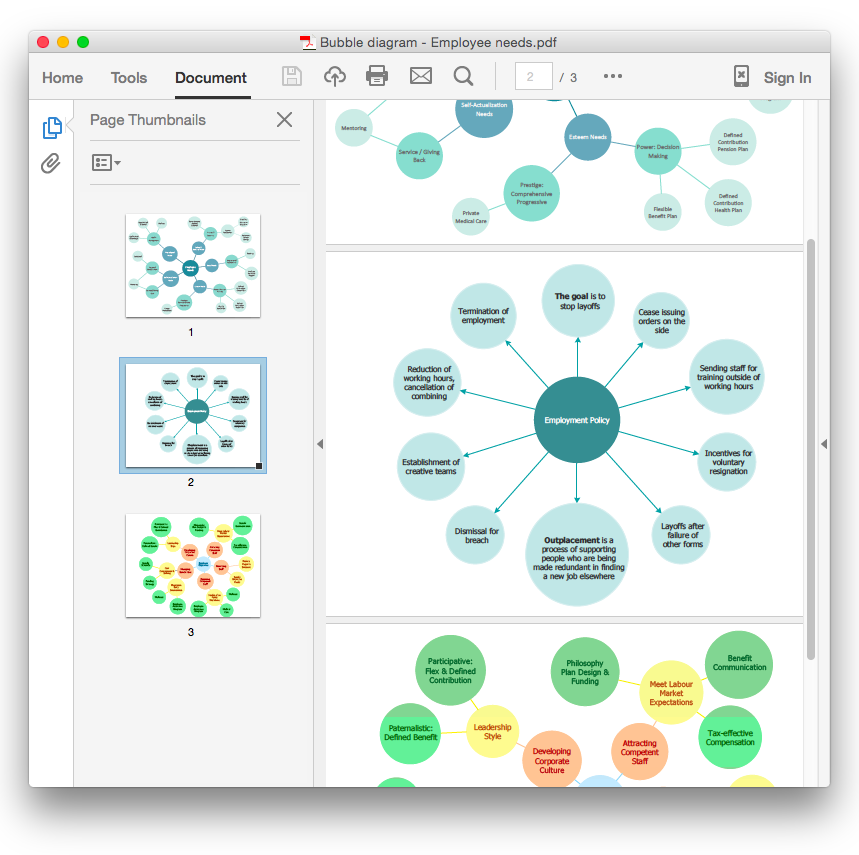
Task: Click 'Defined Contribution Health Plan' bubble
Action: pyautogui.click(x=728, y=203)
